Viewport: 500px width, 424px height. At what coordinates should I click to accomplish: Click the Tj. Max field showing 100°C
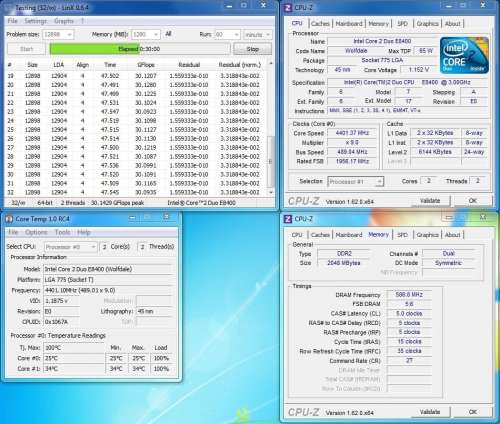(x=74, y=348)
